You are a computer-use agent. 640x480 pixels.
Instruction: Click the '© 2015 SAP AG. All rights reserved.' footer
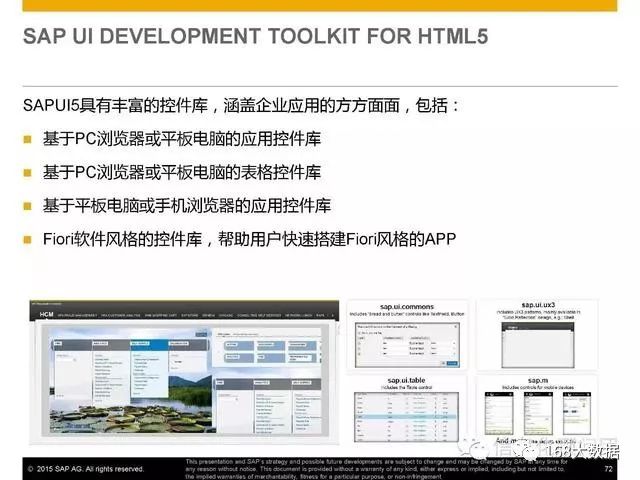[86, 469]
